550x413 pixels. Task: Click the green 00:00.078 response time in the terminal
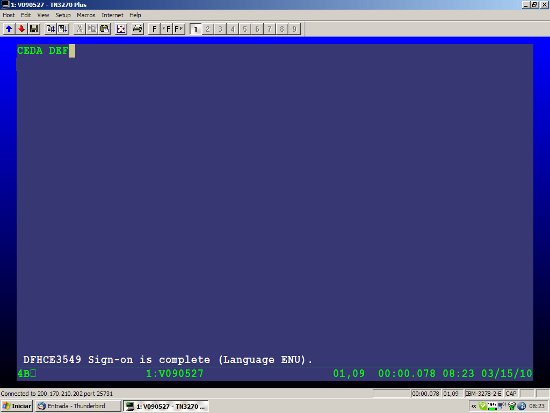click(x=407, y=373)
